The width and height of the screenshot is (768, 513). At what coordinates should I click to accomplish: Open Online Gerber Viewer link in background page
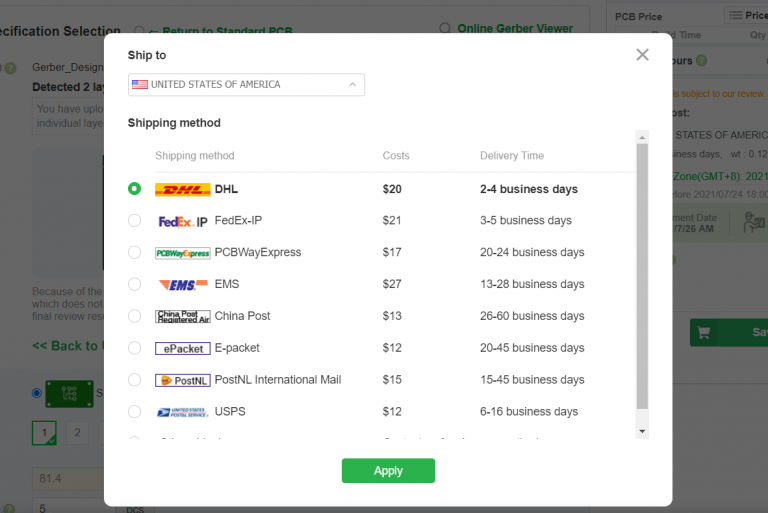click(x=515, y=28)
